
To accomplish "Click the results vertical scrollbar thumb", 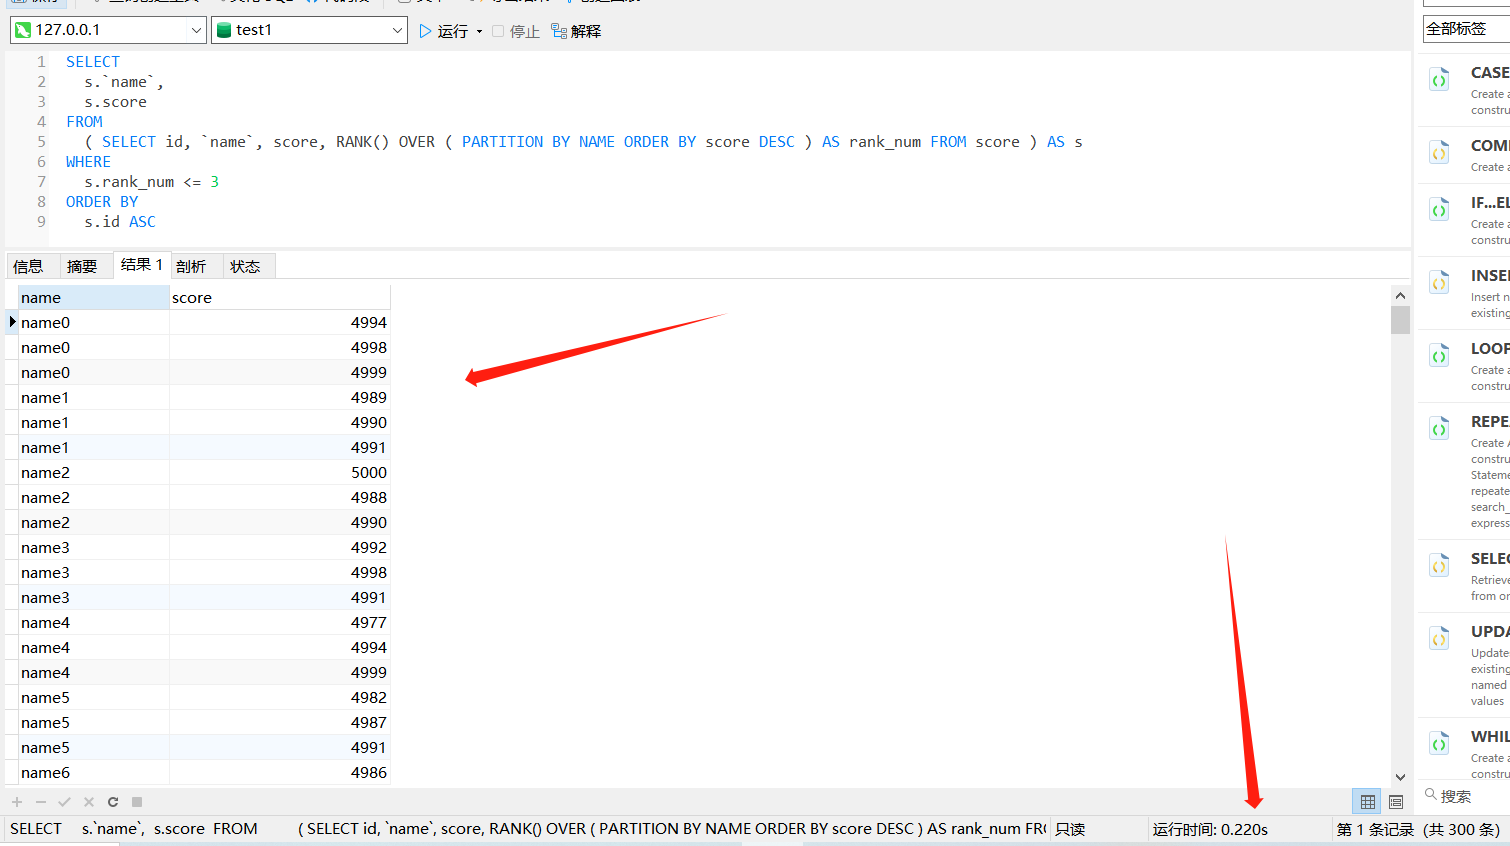I will click(1400, 319).
